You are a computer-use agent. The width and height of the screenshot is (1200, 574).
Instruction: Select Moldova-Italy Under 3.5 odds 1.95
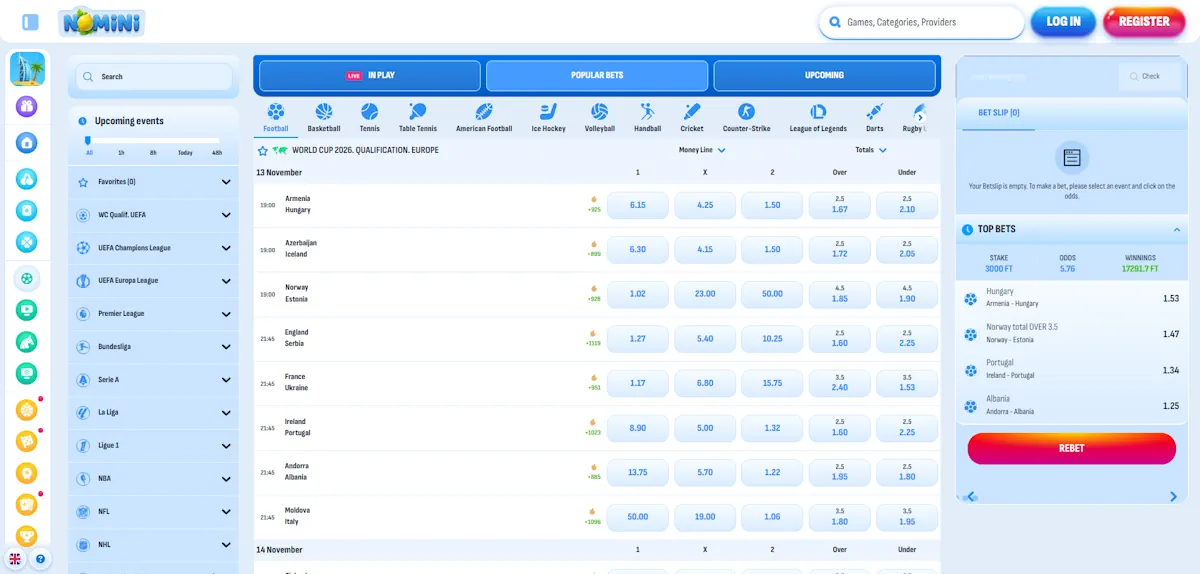[x=907, y=517]
